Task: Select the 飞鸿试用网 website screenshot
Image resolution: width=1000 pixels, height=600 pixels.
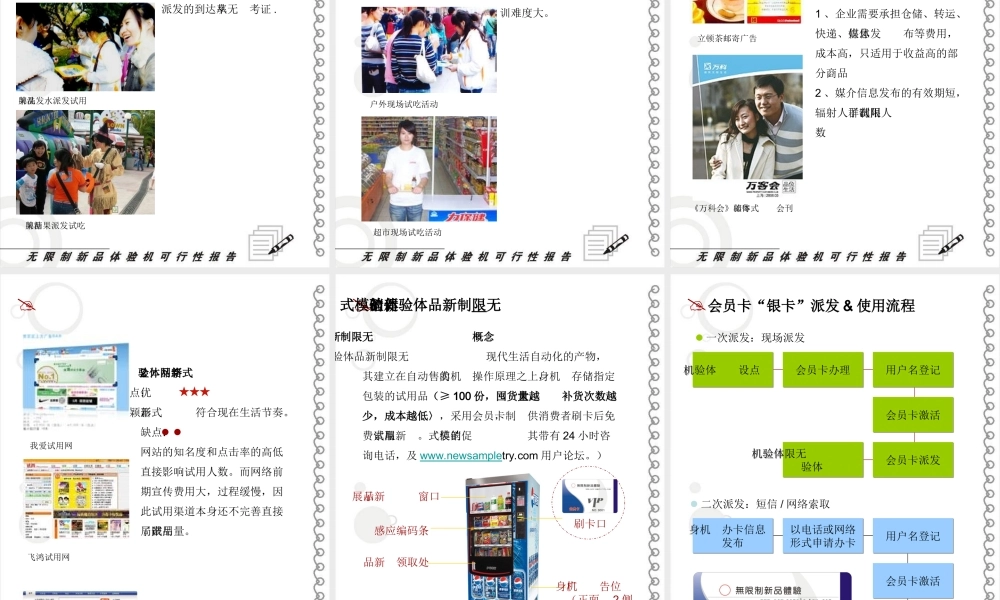Action: (76, 501)
